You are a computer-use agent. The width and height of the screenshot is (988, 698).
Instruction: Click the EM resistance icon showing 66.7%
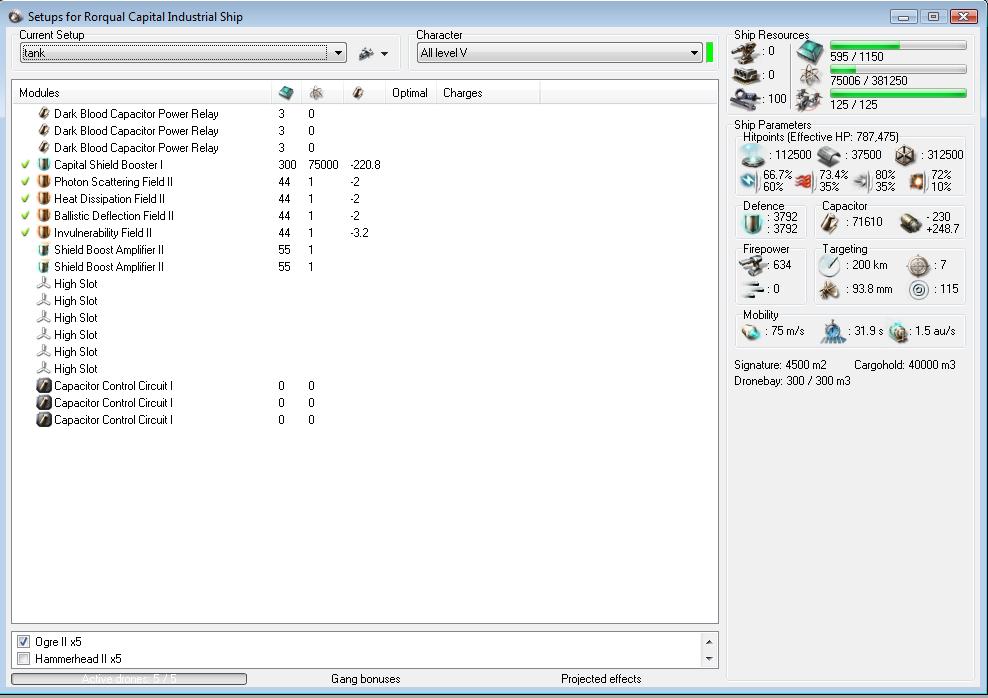point(749,181)
